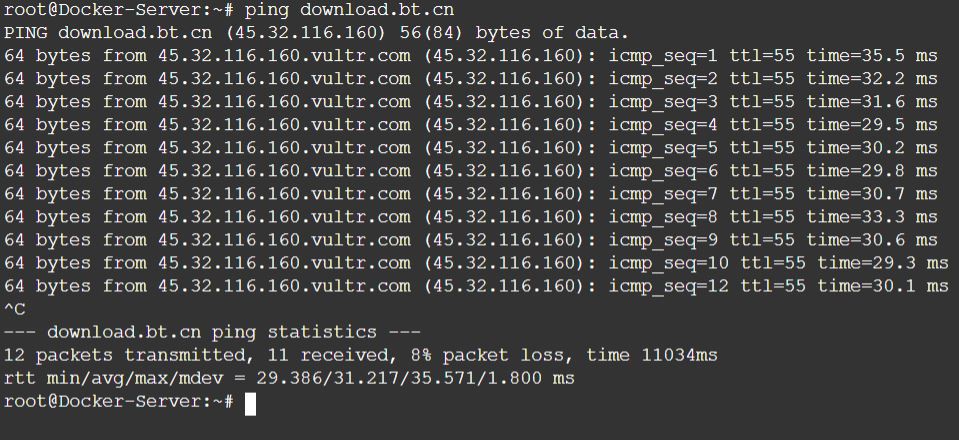Image resolution: width=959 pixels, height=440 pixels.
Task: Click the blinking cursor block at the prompt
Action: [x=251, y=403]
